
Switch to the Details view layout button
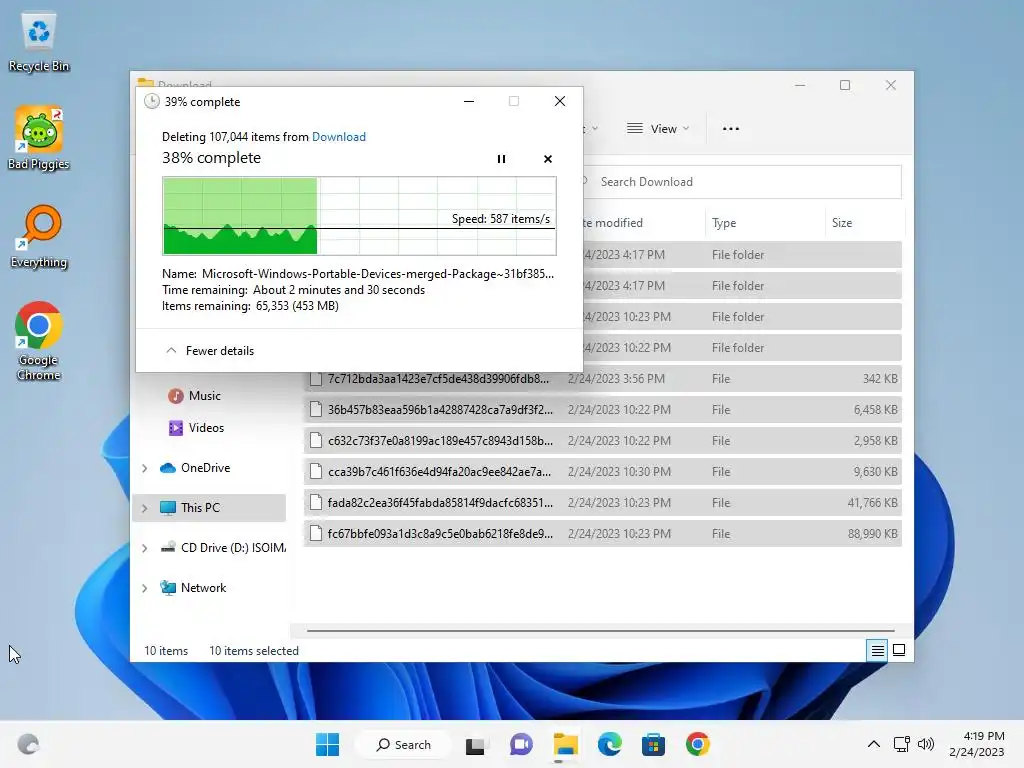(877, 650)
